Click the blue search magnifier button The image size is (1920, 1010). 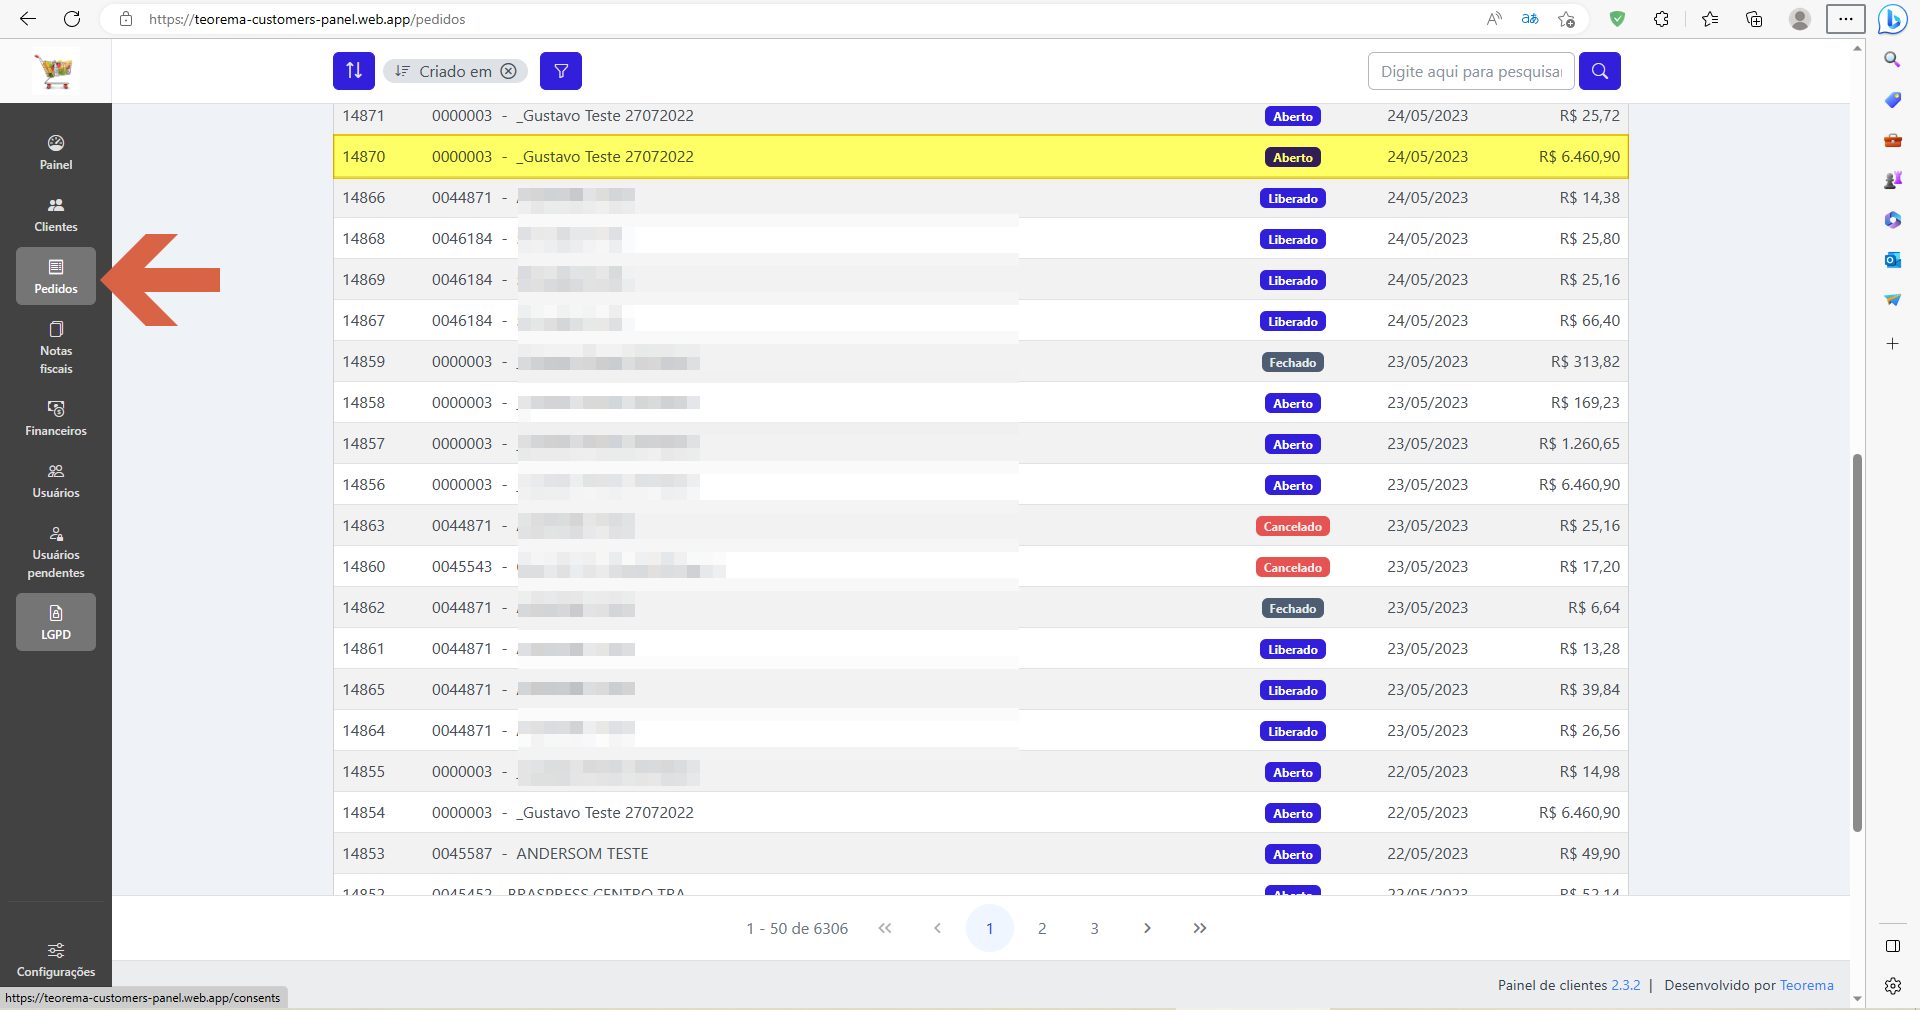(1600, 71)
